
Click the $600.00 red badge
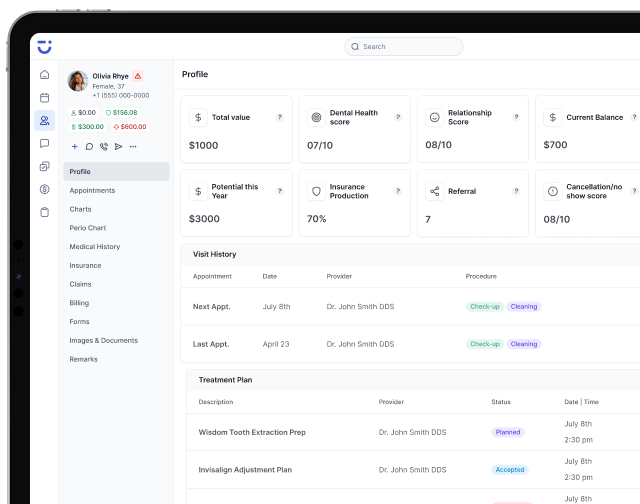pyautogui.click(x=130, y=127)
